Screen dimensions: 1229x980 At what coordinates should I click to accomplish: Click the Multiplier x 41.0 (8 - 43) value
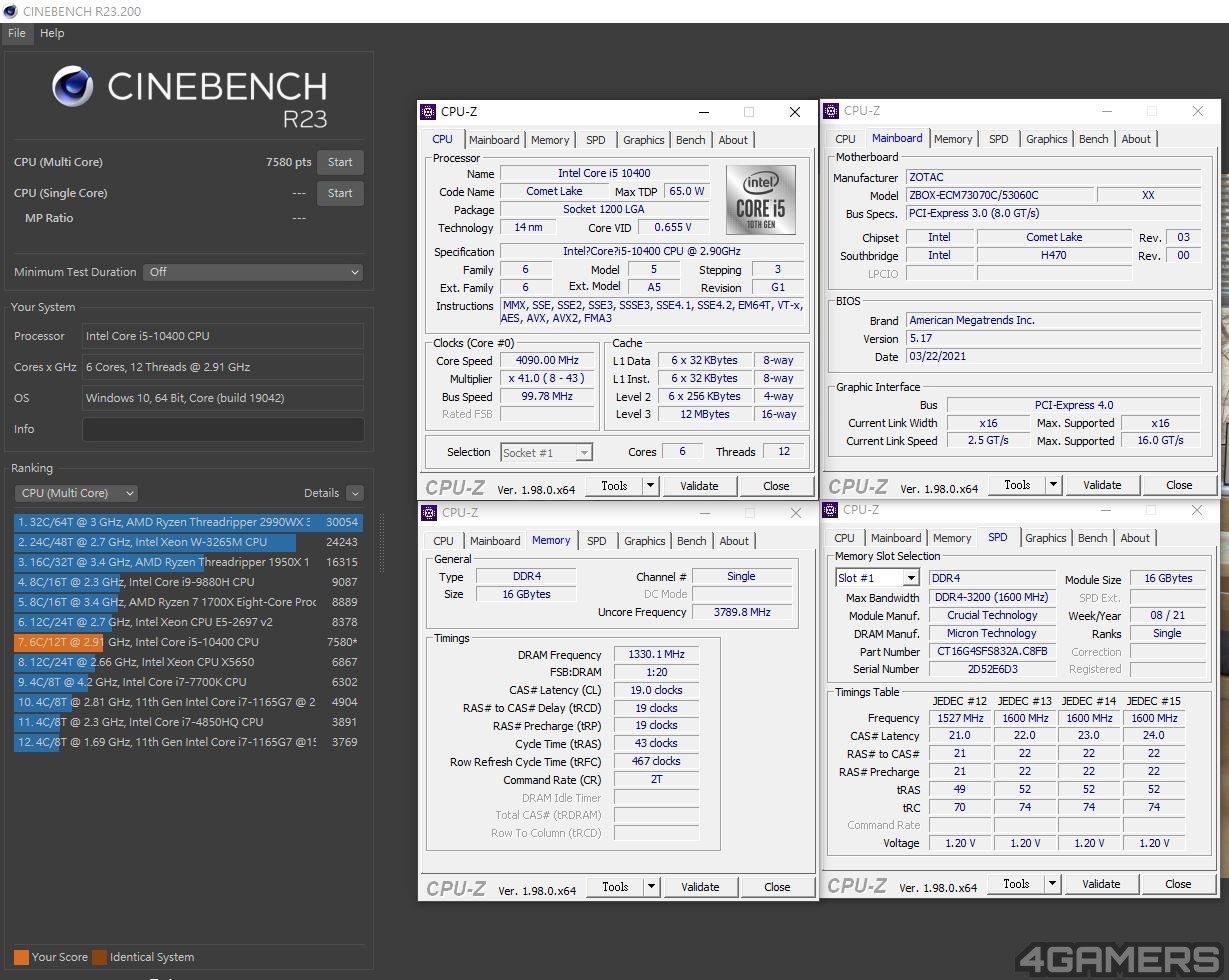(x=547, y=378)
